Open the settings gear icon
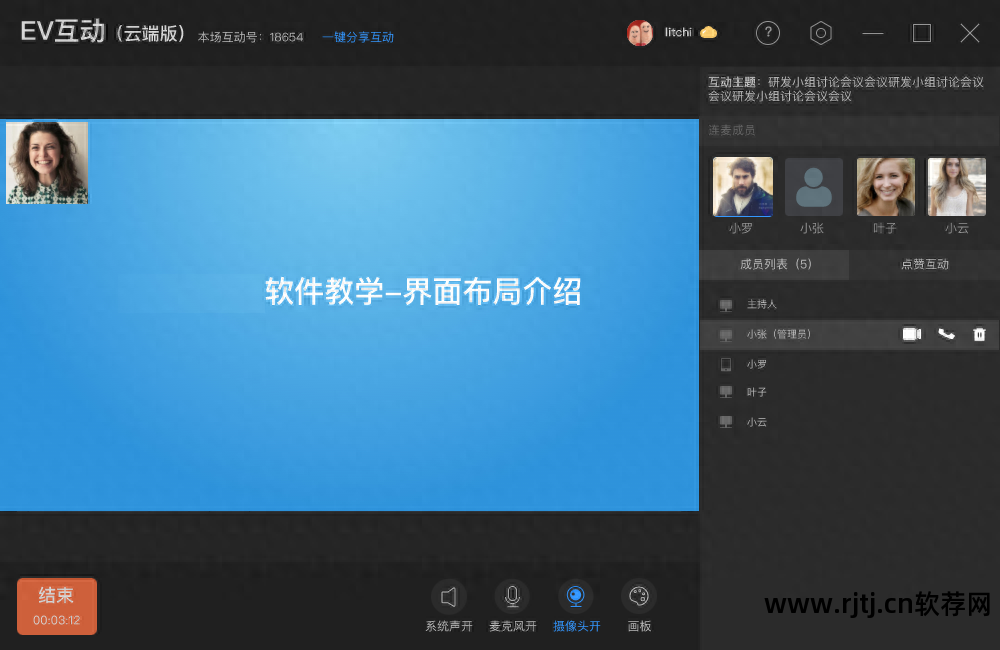Image resolution: width=1000 pixels, height=650 pixels. click(x=820, y=33)
